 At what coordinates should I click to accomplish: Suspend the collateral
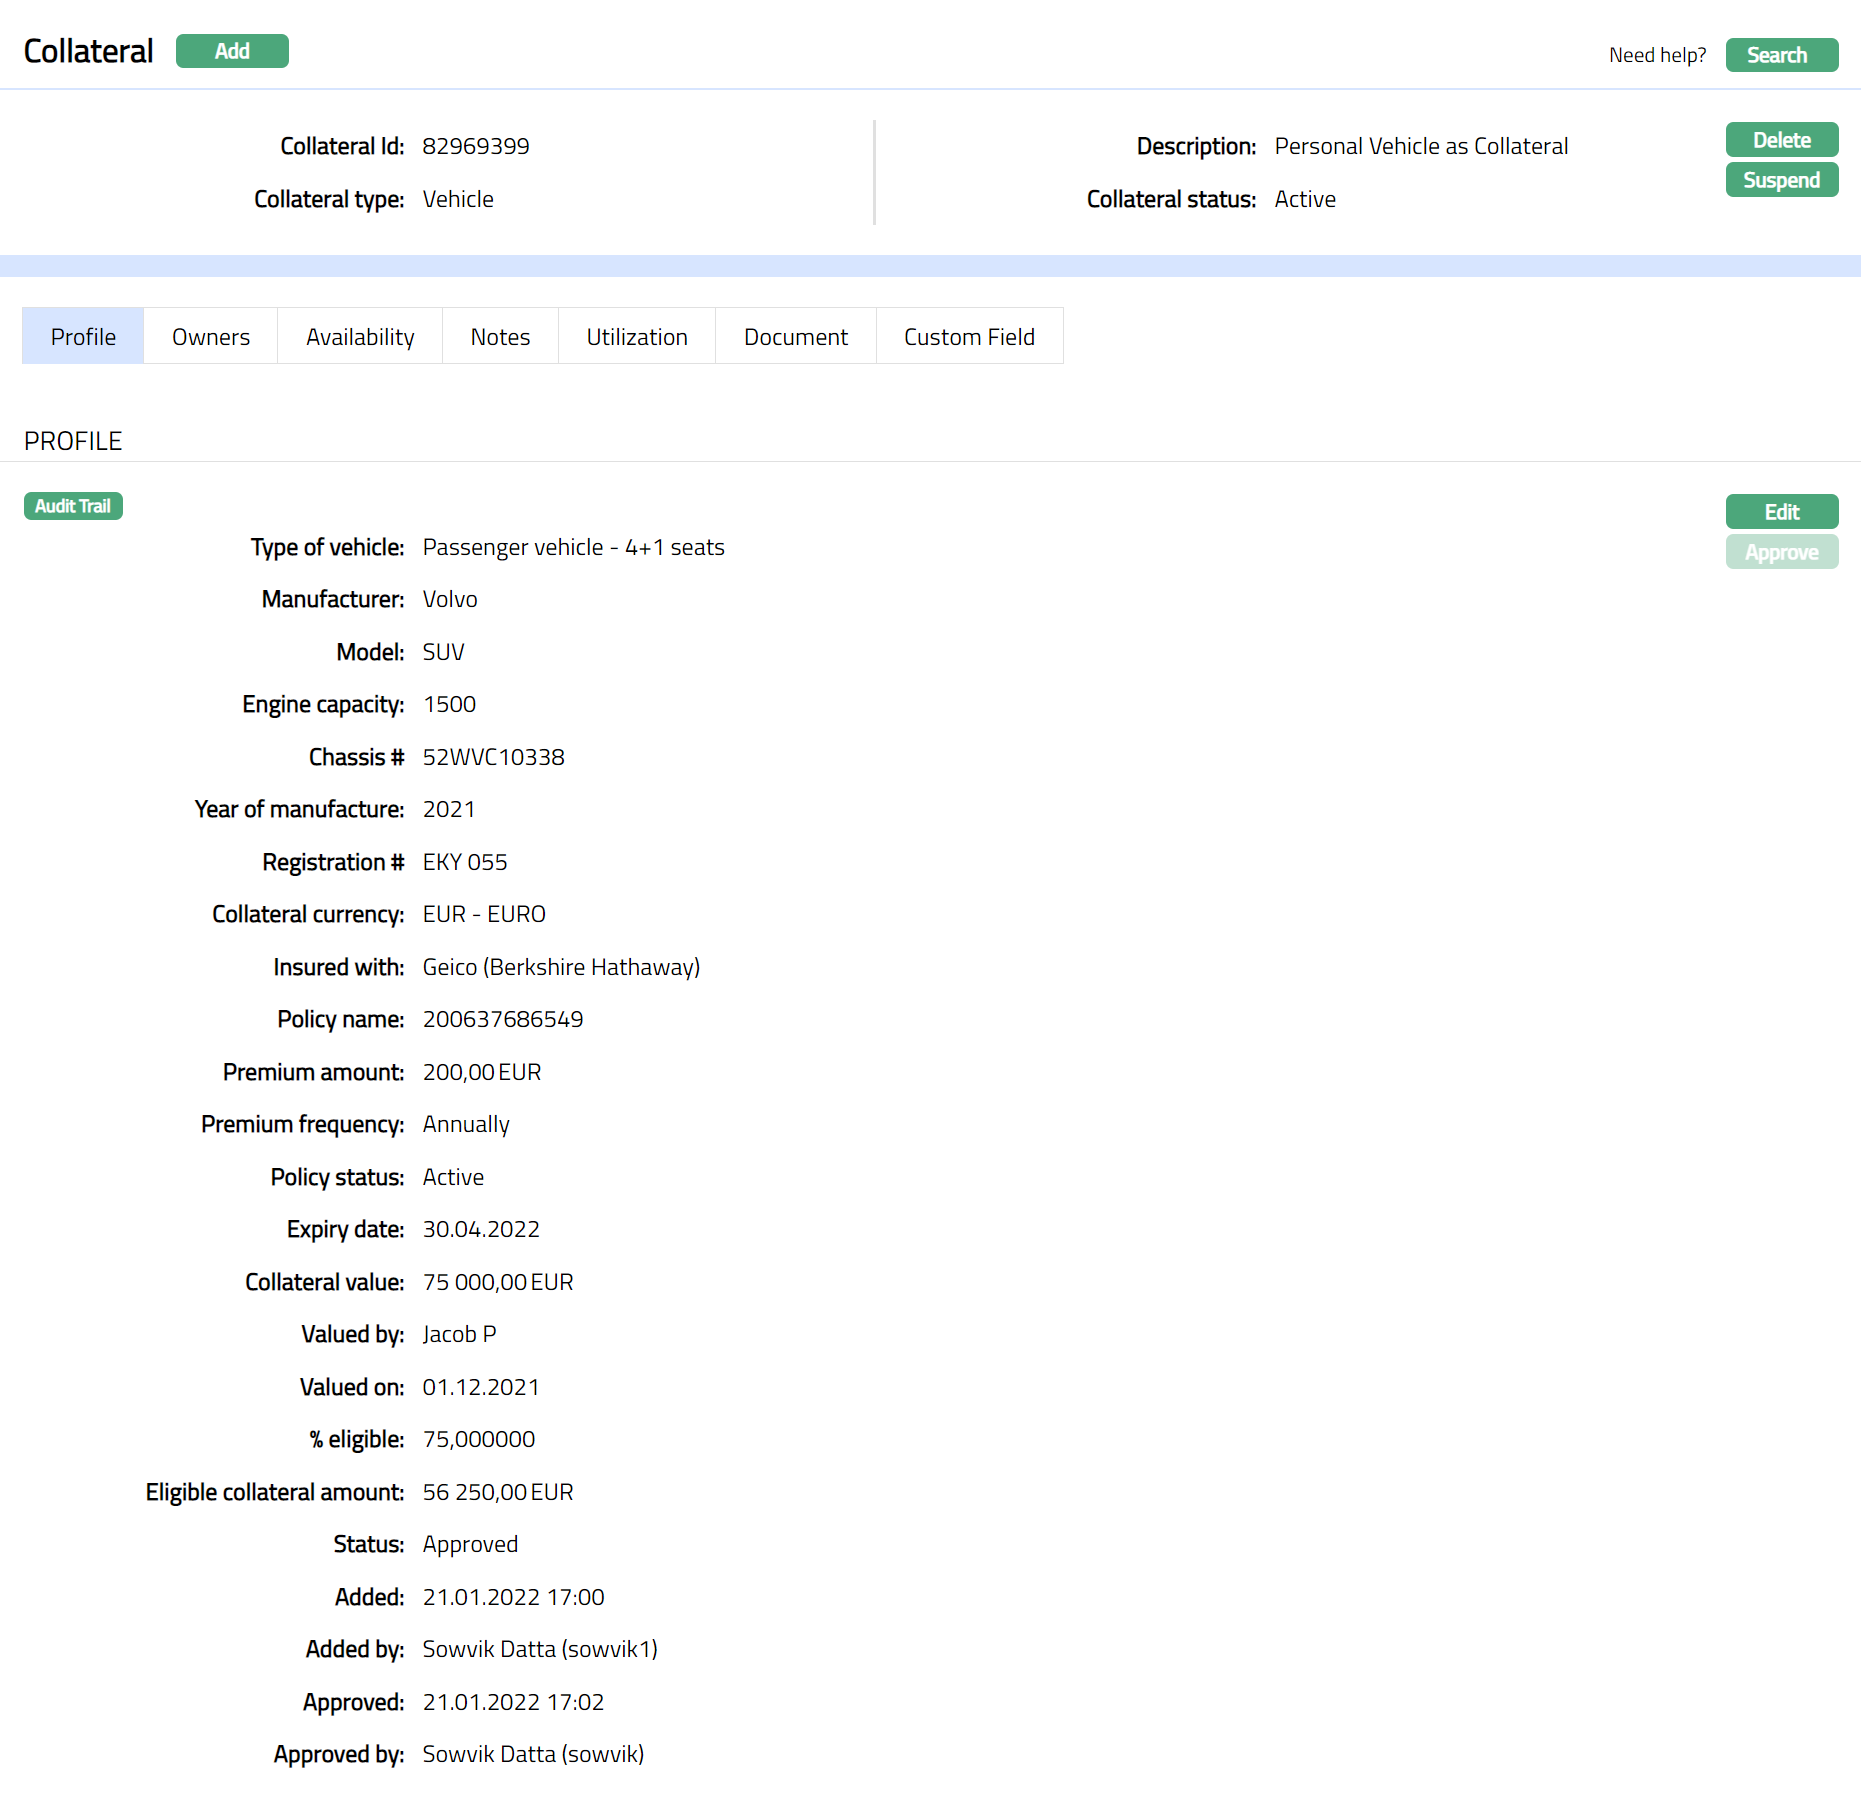point(1780,180)
